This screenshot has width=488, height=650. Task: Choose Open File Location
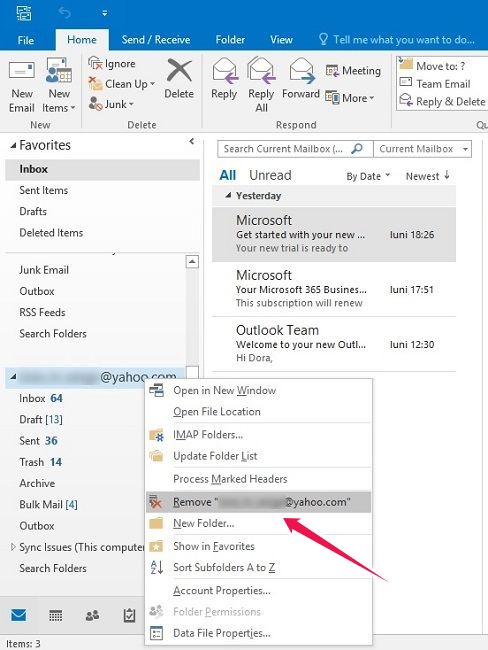click(258, 412)
